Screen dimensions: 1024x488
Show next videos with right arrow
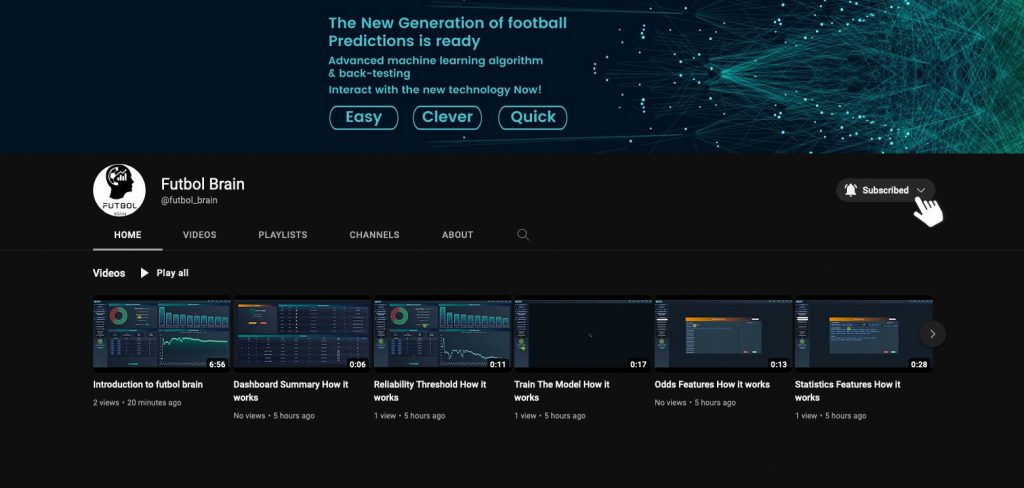coord(933,334)
